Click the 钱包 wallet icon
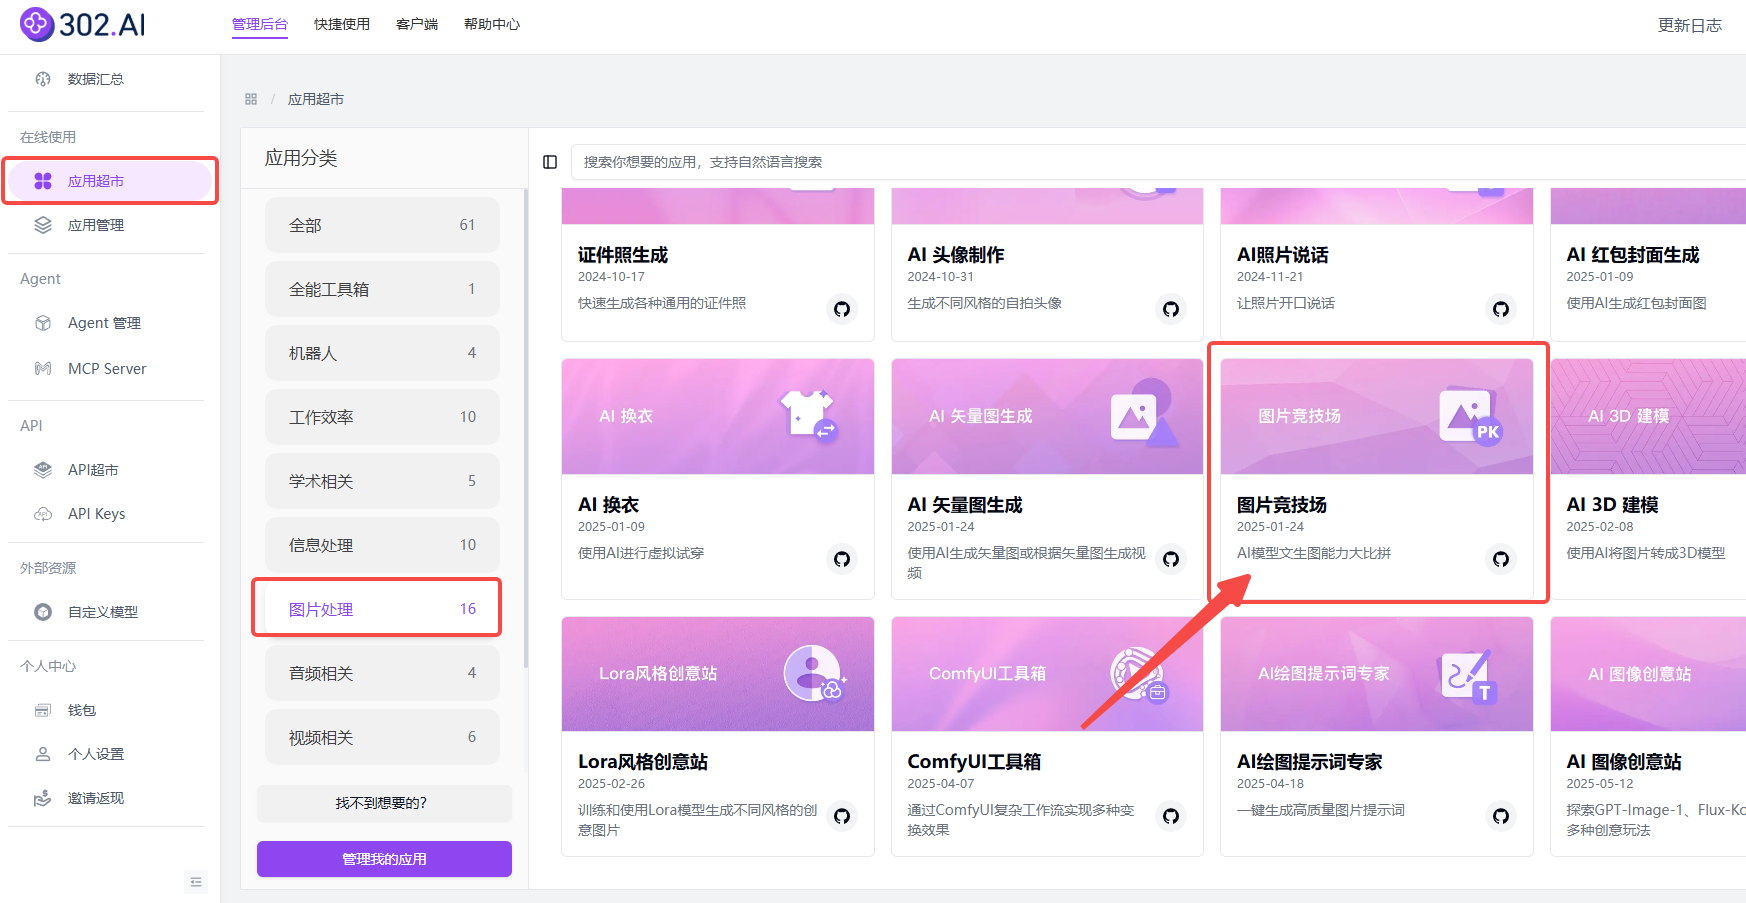This screenshot has width=1746, height=903. point(43,710)
